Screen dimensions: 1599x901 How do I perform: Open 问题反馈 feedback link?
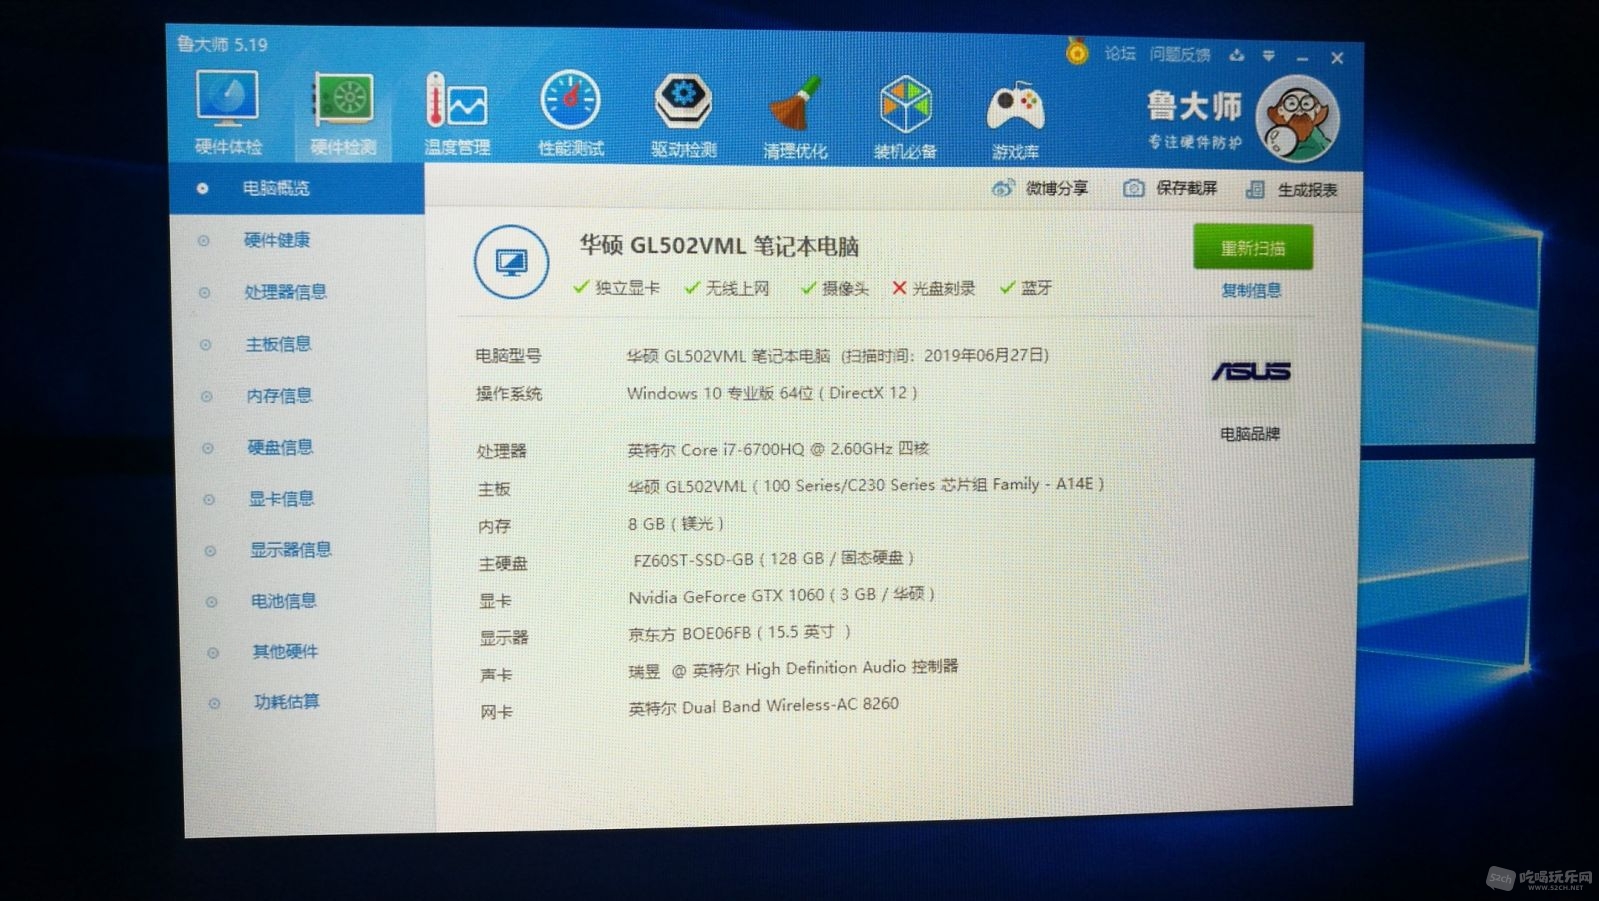[1180, 54]
